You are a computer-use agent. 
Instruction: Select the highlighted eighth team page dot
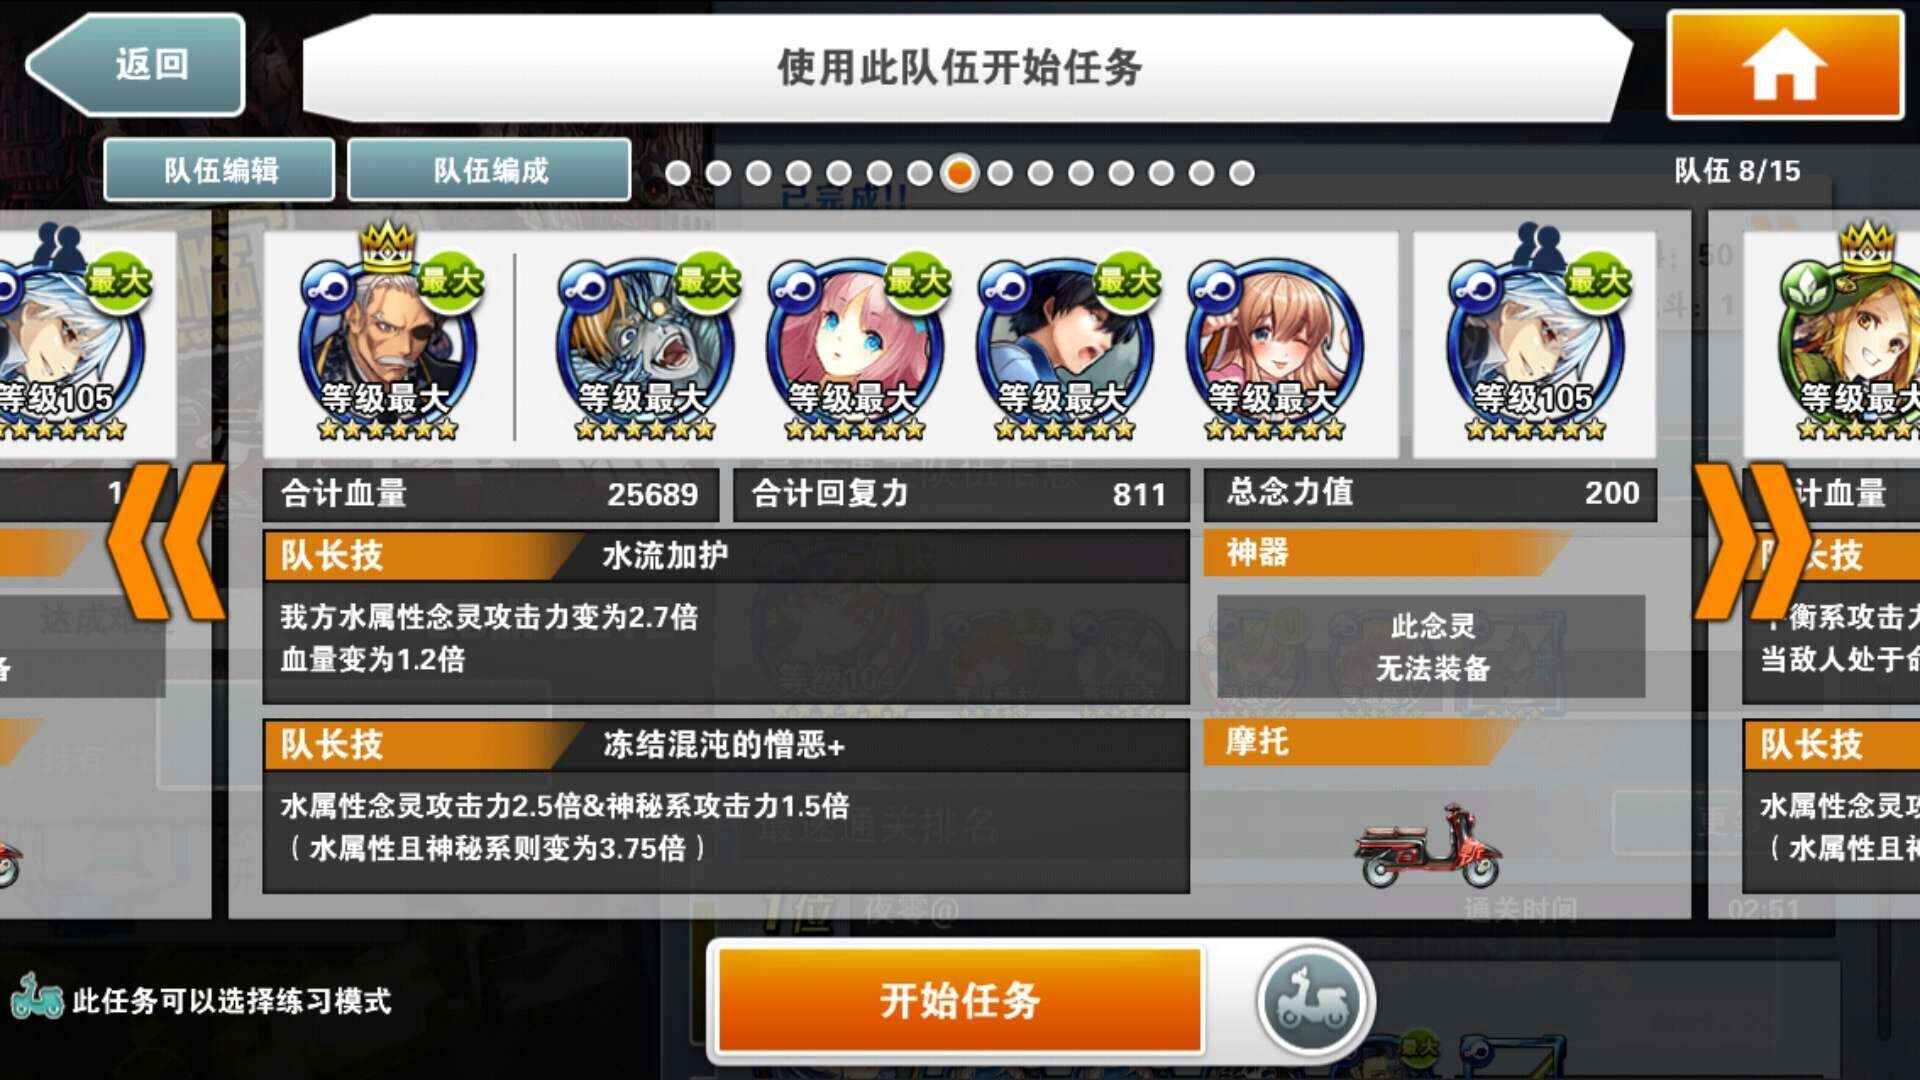959,173
